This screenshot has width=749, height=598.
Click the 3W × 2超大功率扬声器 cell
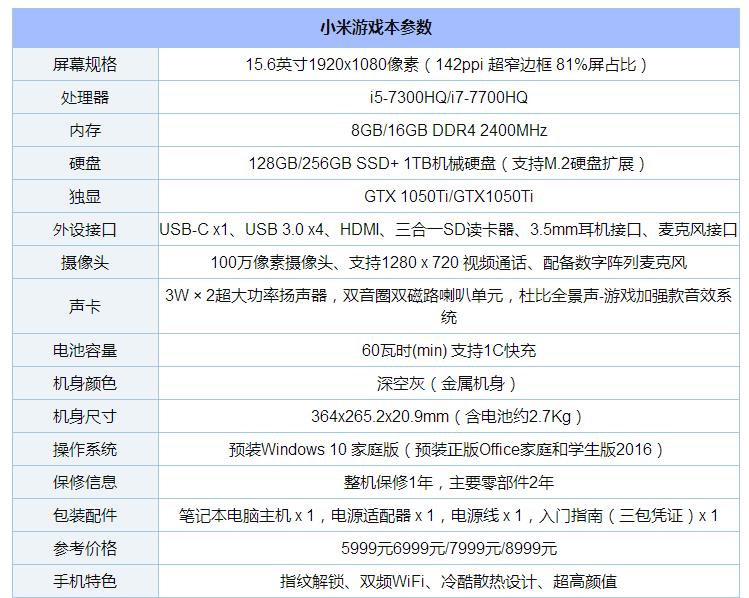point(449,306)
